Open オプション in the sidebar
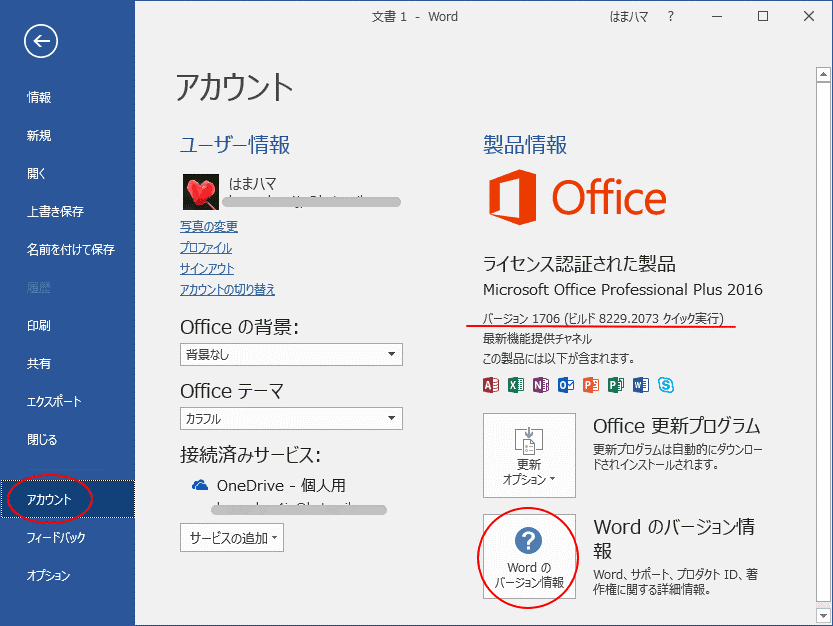833x626 pixels. tap(48, 575)
